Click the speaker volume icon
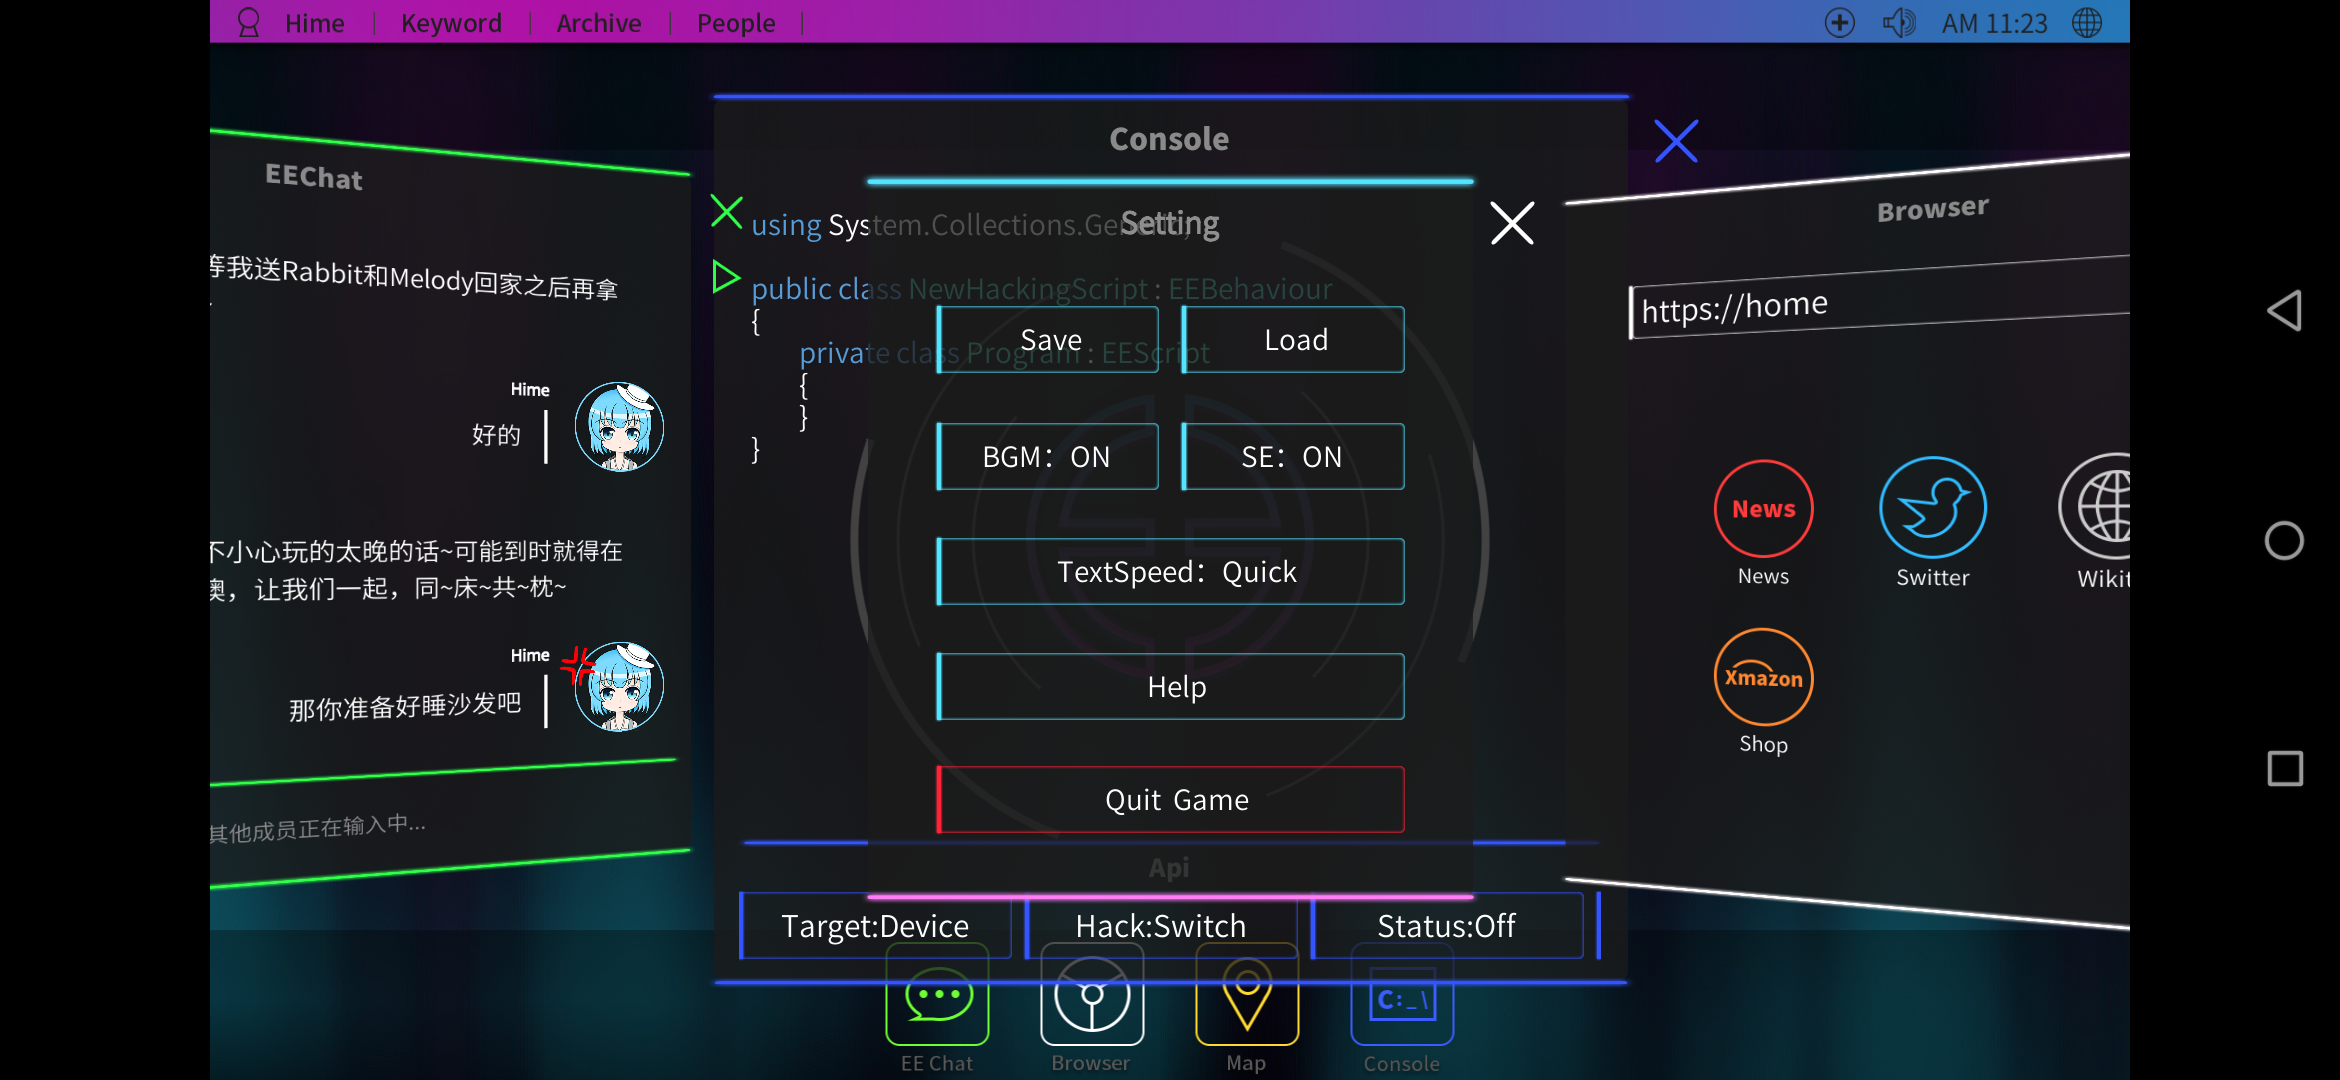Image resolution: width=2340 pixels, height=1080 pixels. click(1899, 22)
